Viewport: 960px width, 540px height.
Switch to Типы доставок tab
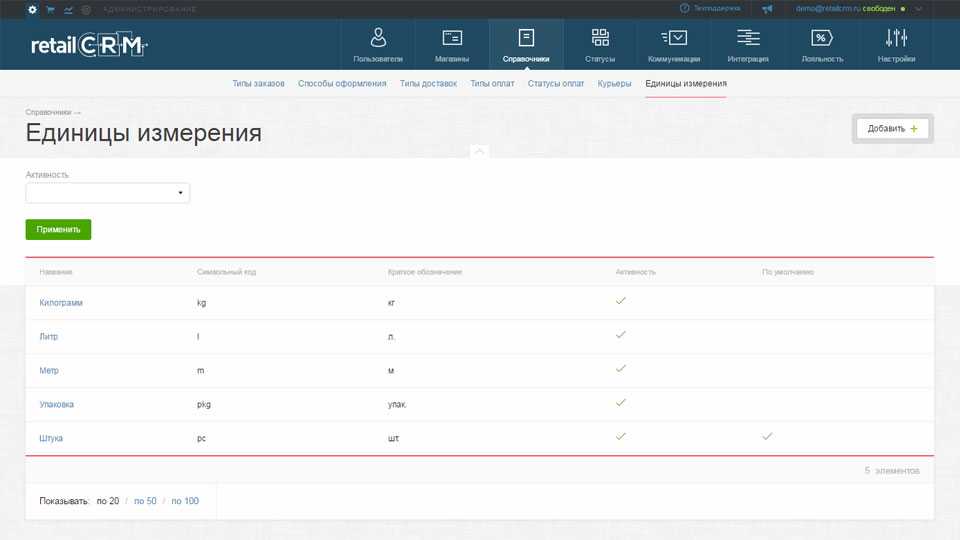(x=429, y=83)
